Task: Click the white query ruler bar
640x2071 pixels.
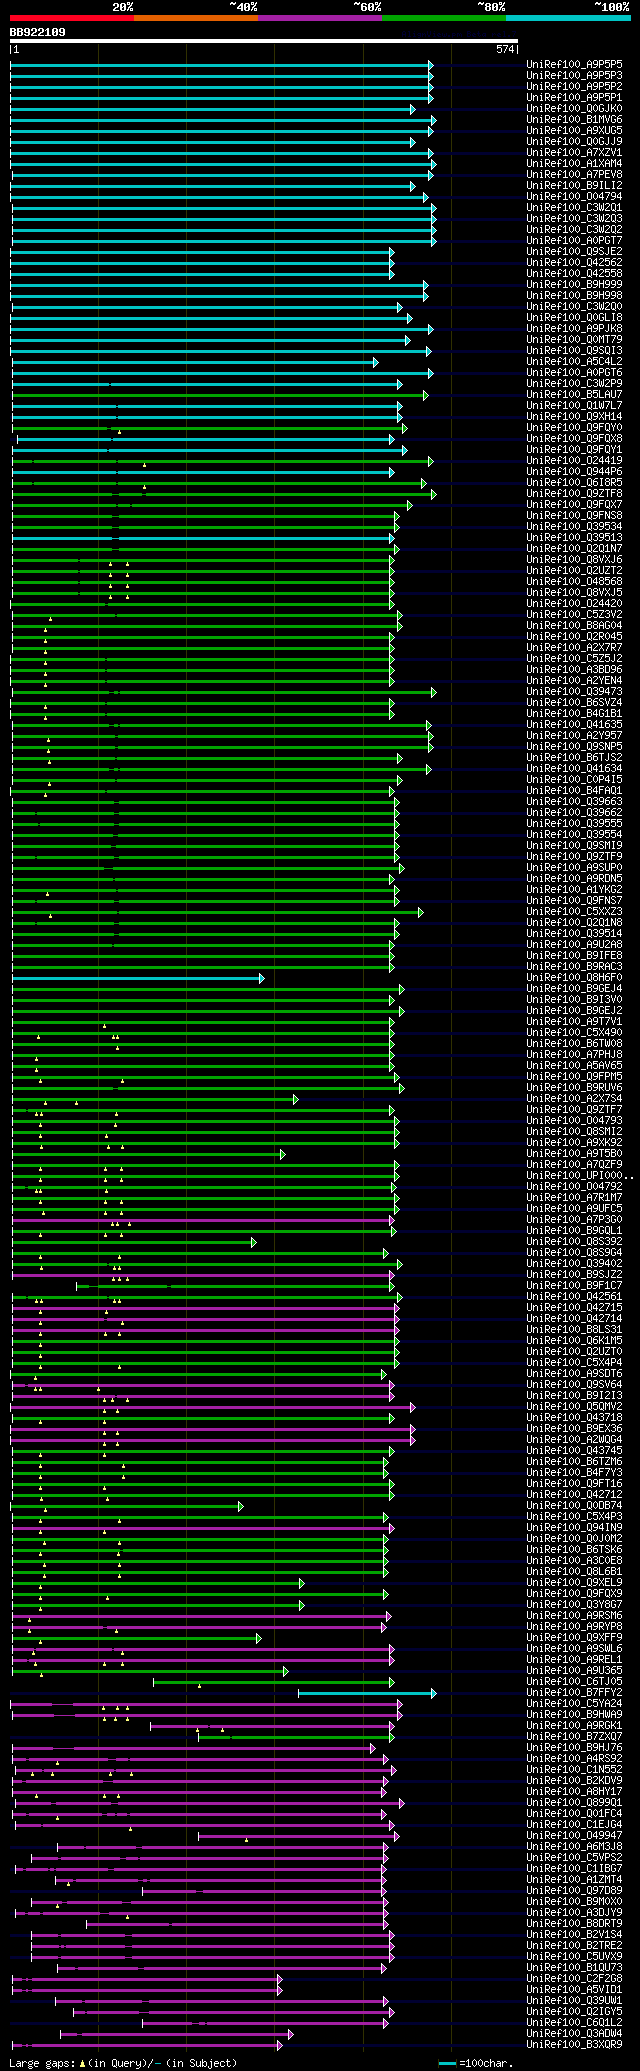Action: coord(264,41)
